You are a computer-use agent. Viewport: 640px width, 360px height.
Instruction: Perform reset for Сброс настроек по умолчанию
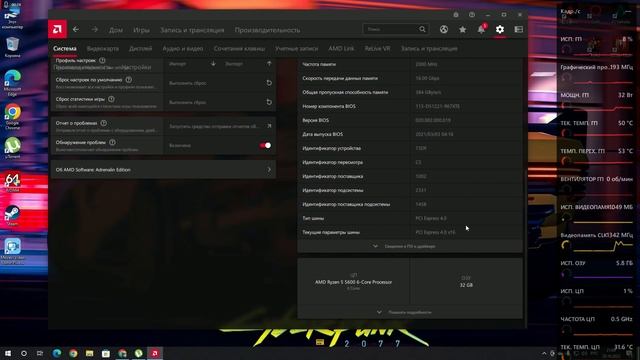(269, 83)
